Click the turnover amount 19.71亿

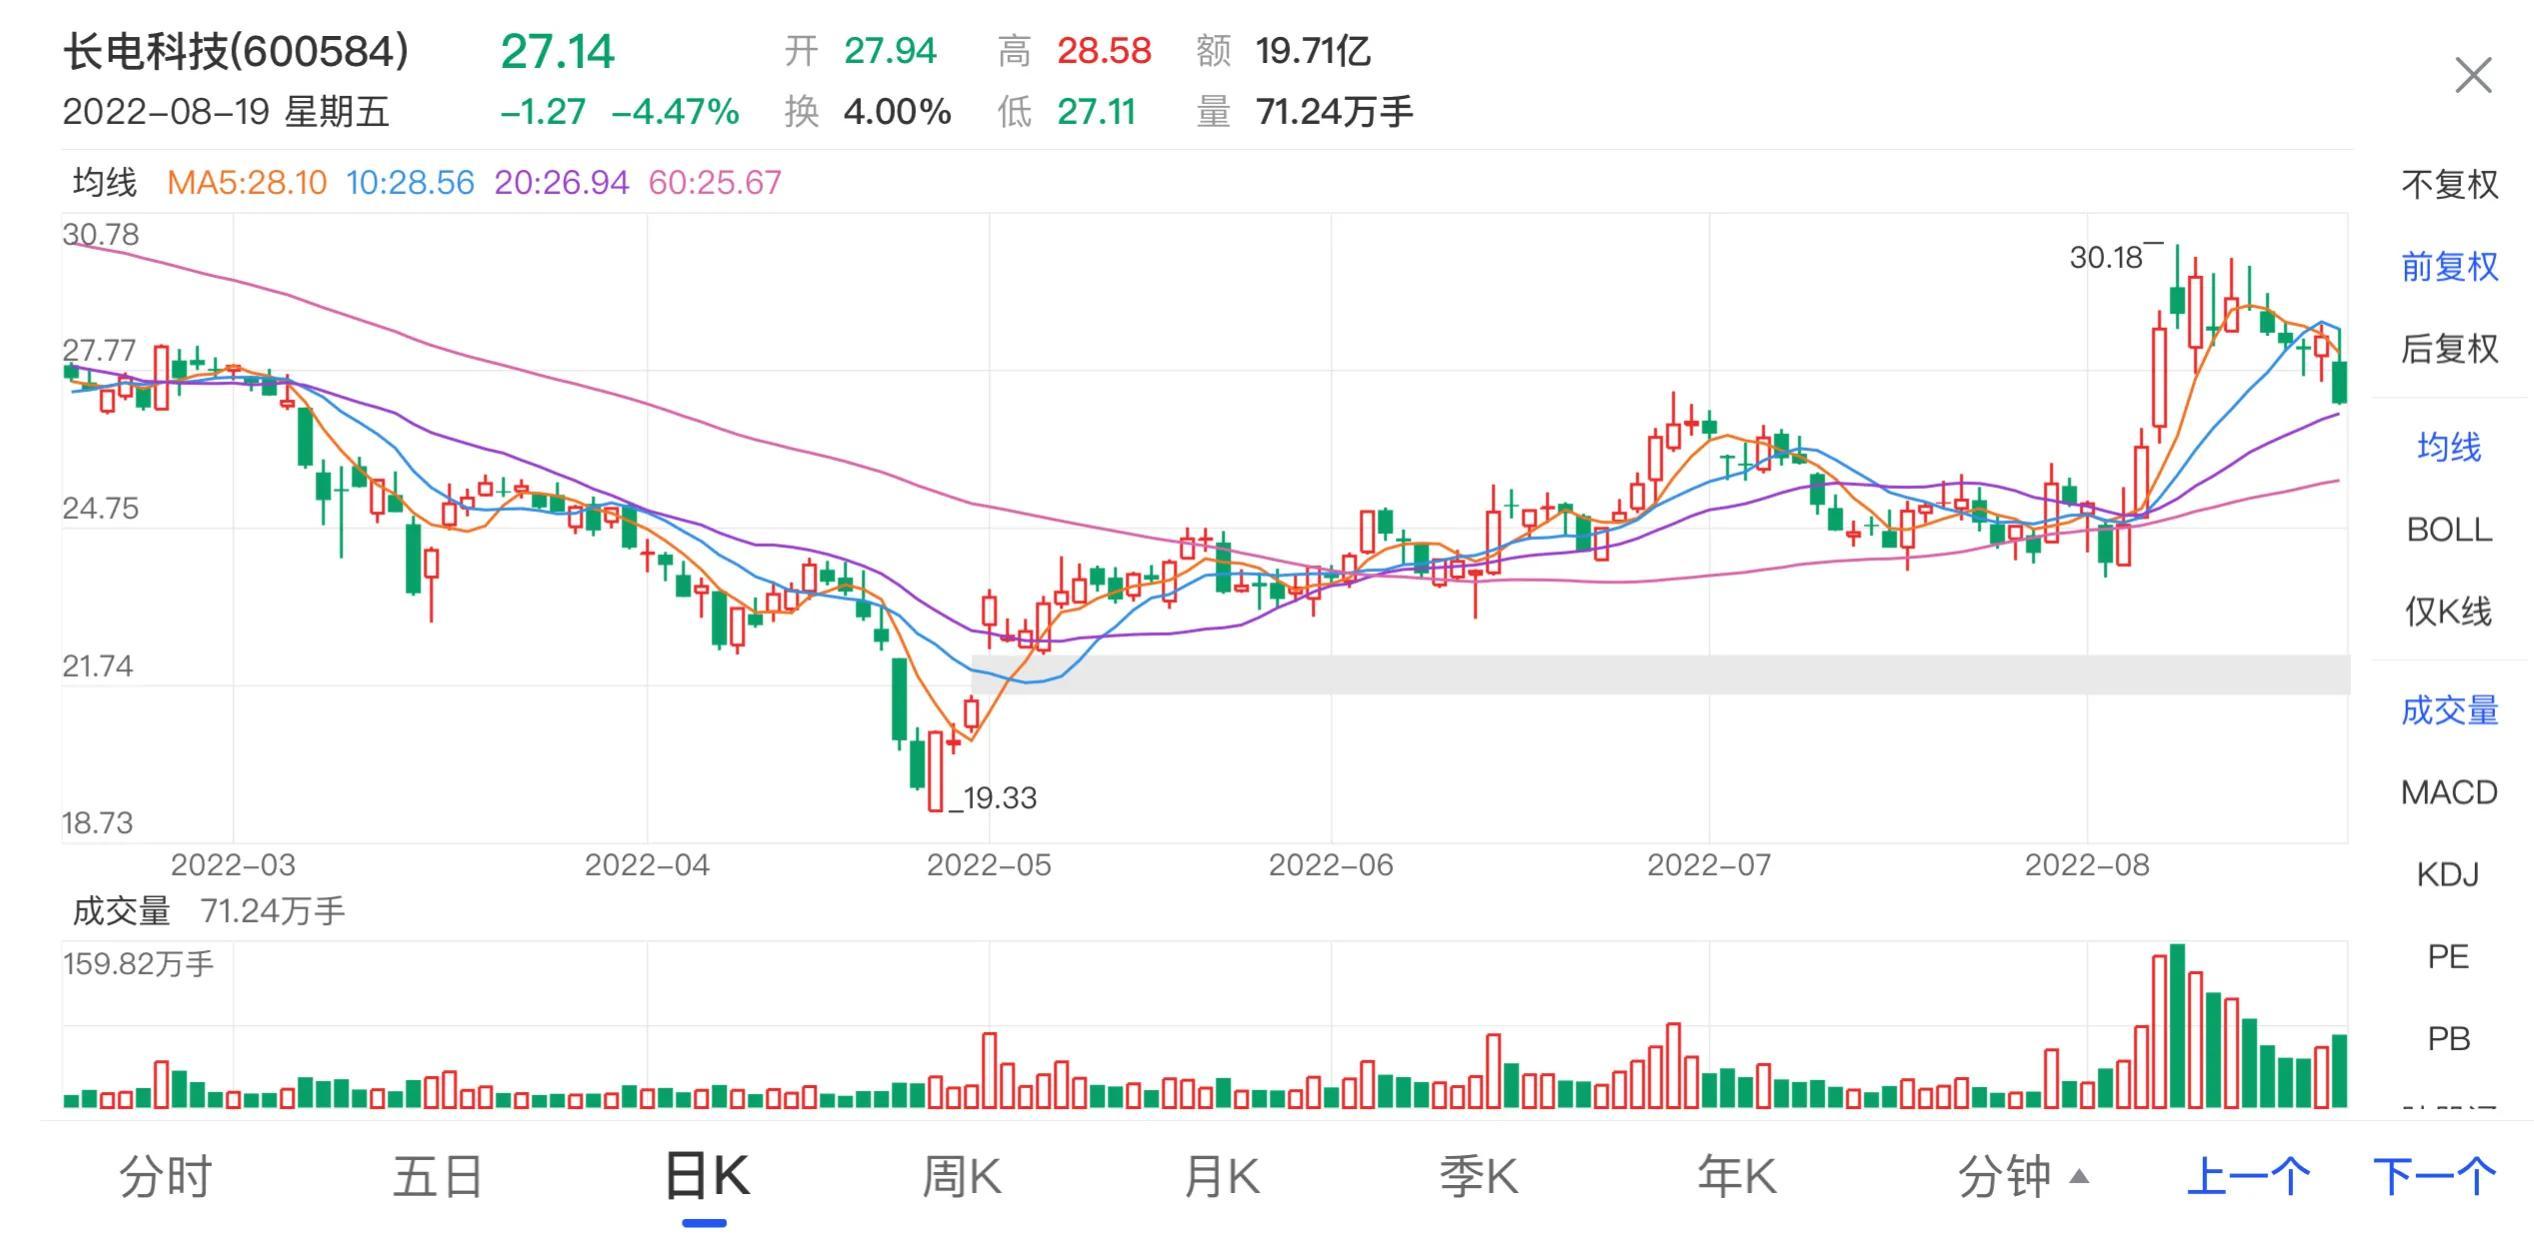(x=1312, y=51)
